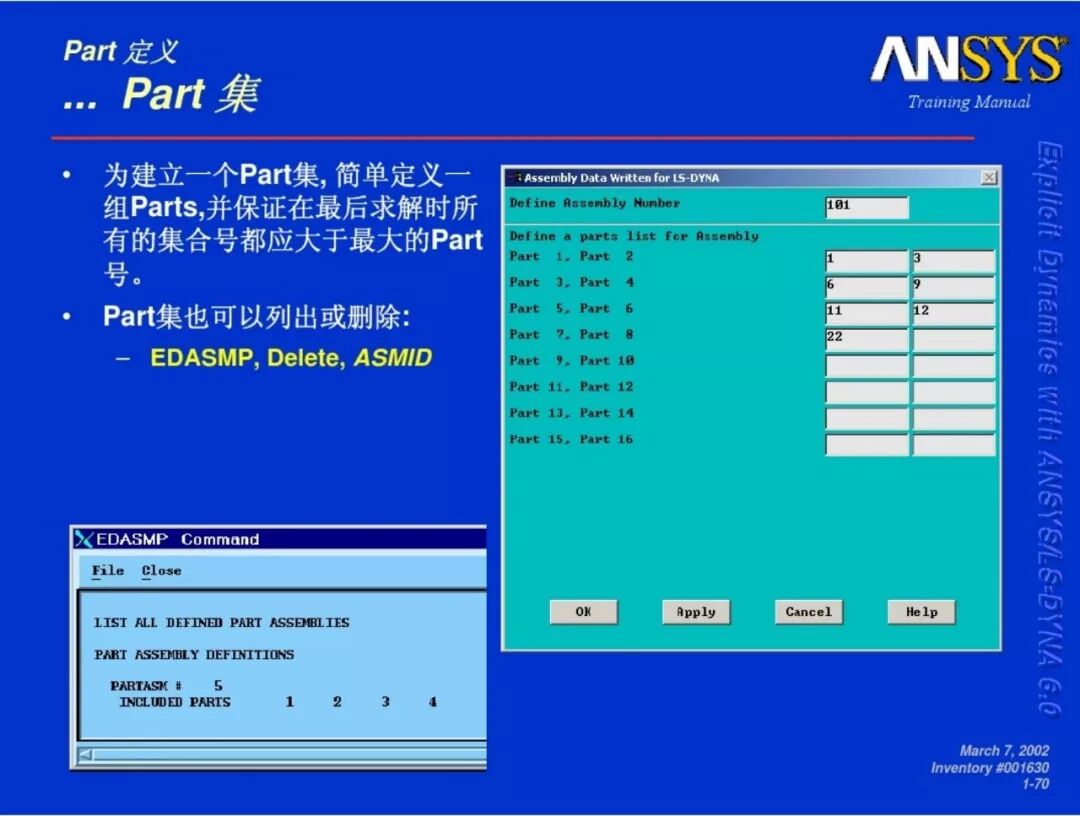
Task: Click the empty Part 10 input field
Action: [954, 364]
